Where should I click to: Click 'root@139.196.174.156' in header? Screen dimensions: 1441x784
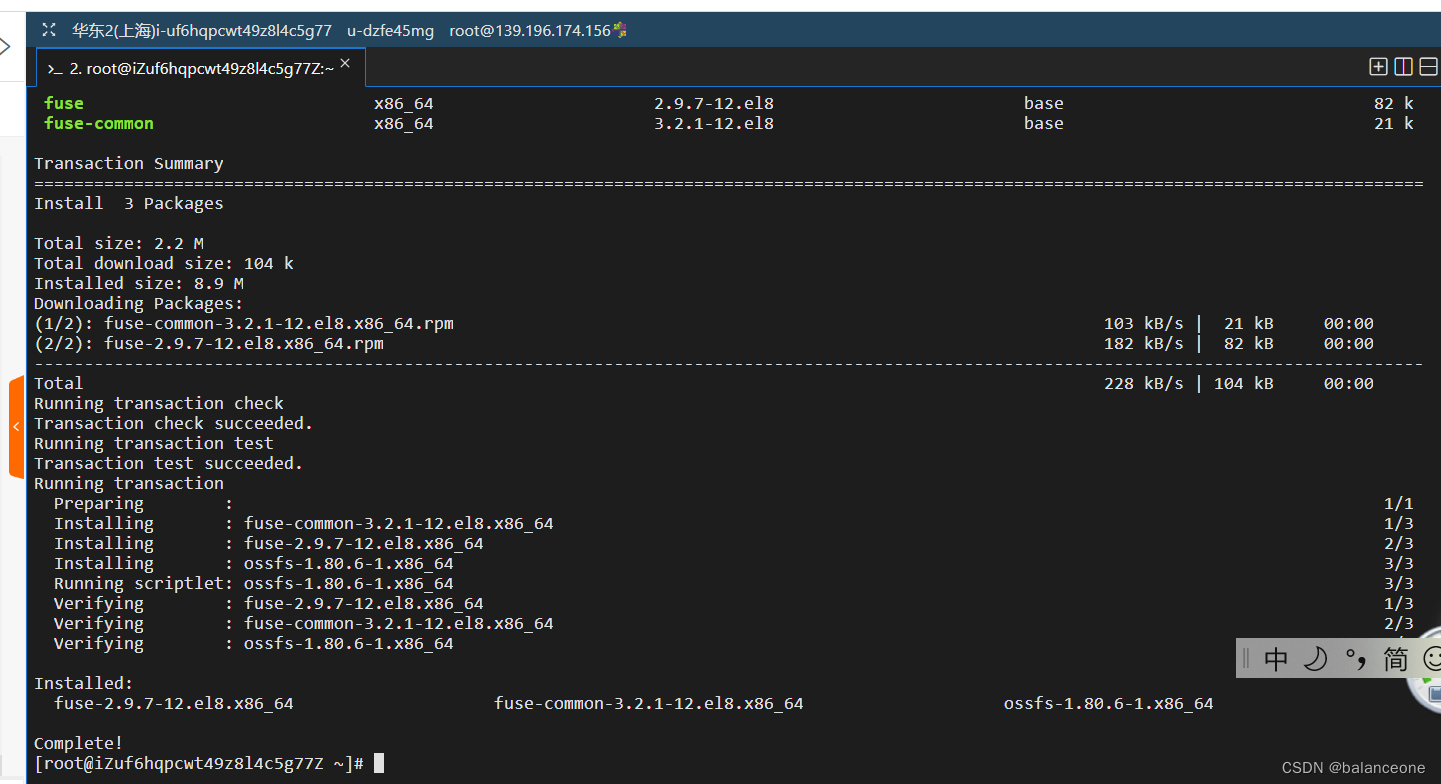point(530,30)
